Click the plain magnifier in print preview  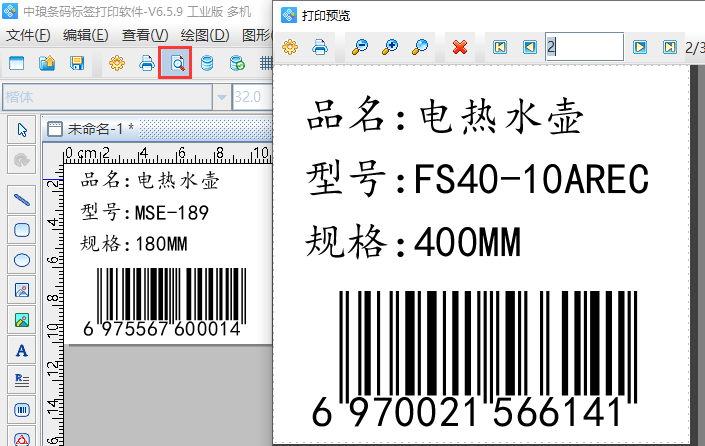tap(420, 47)
